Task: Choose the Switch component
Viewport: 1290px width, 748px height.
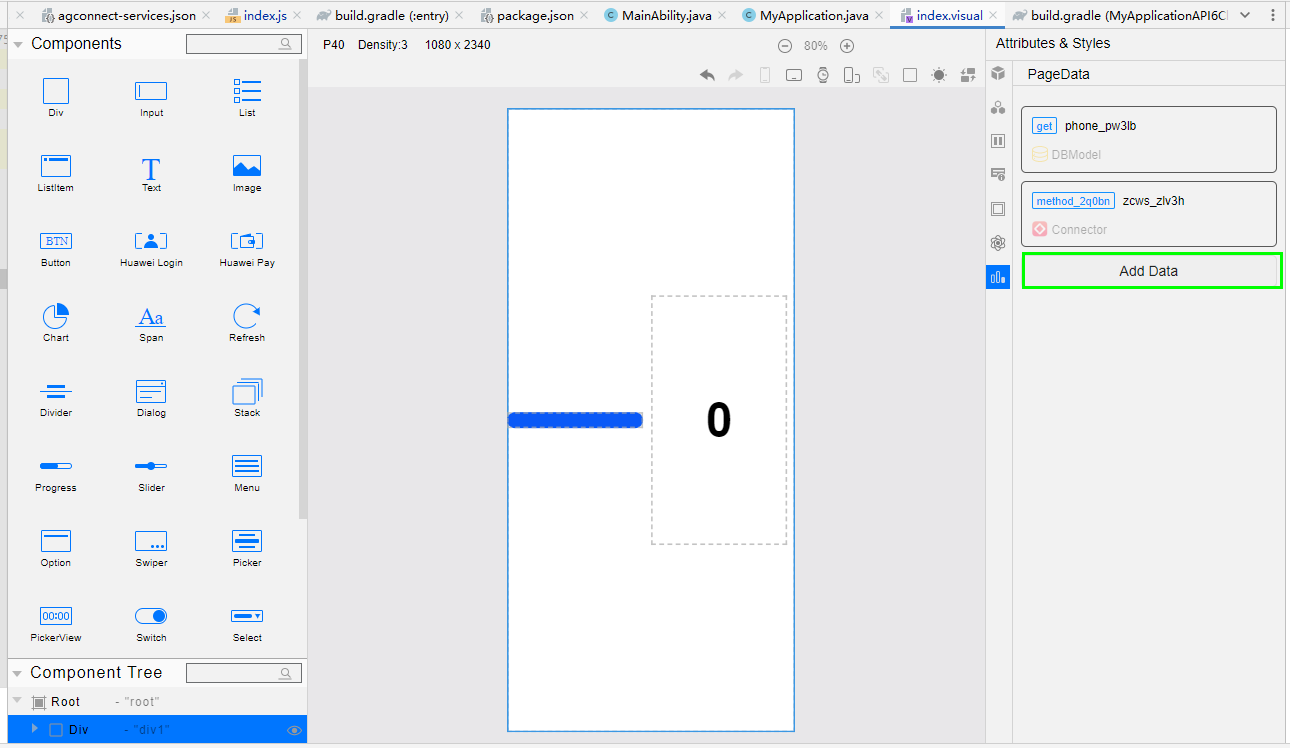Action: pos(151,623)
